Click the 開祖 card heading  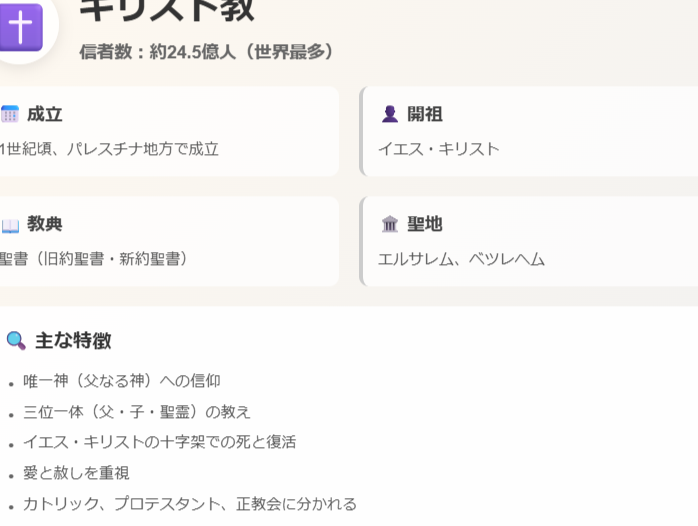(x=425, y=114)
